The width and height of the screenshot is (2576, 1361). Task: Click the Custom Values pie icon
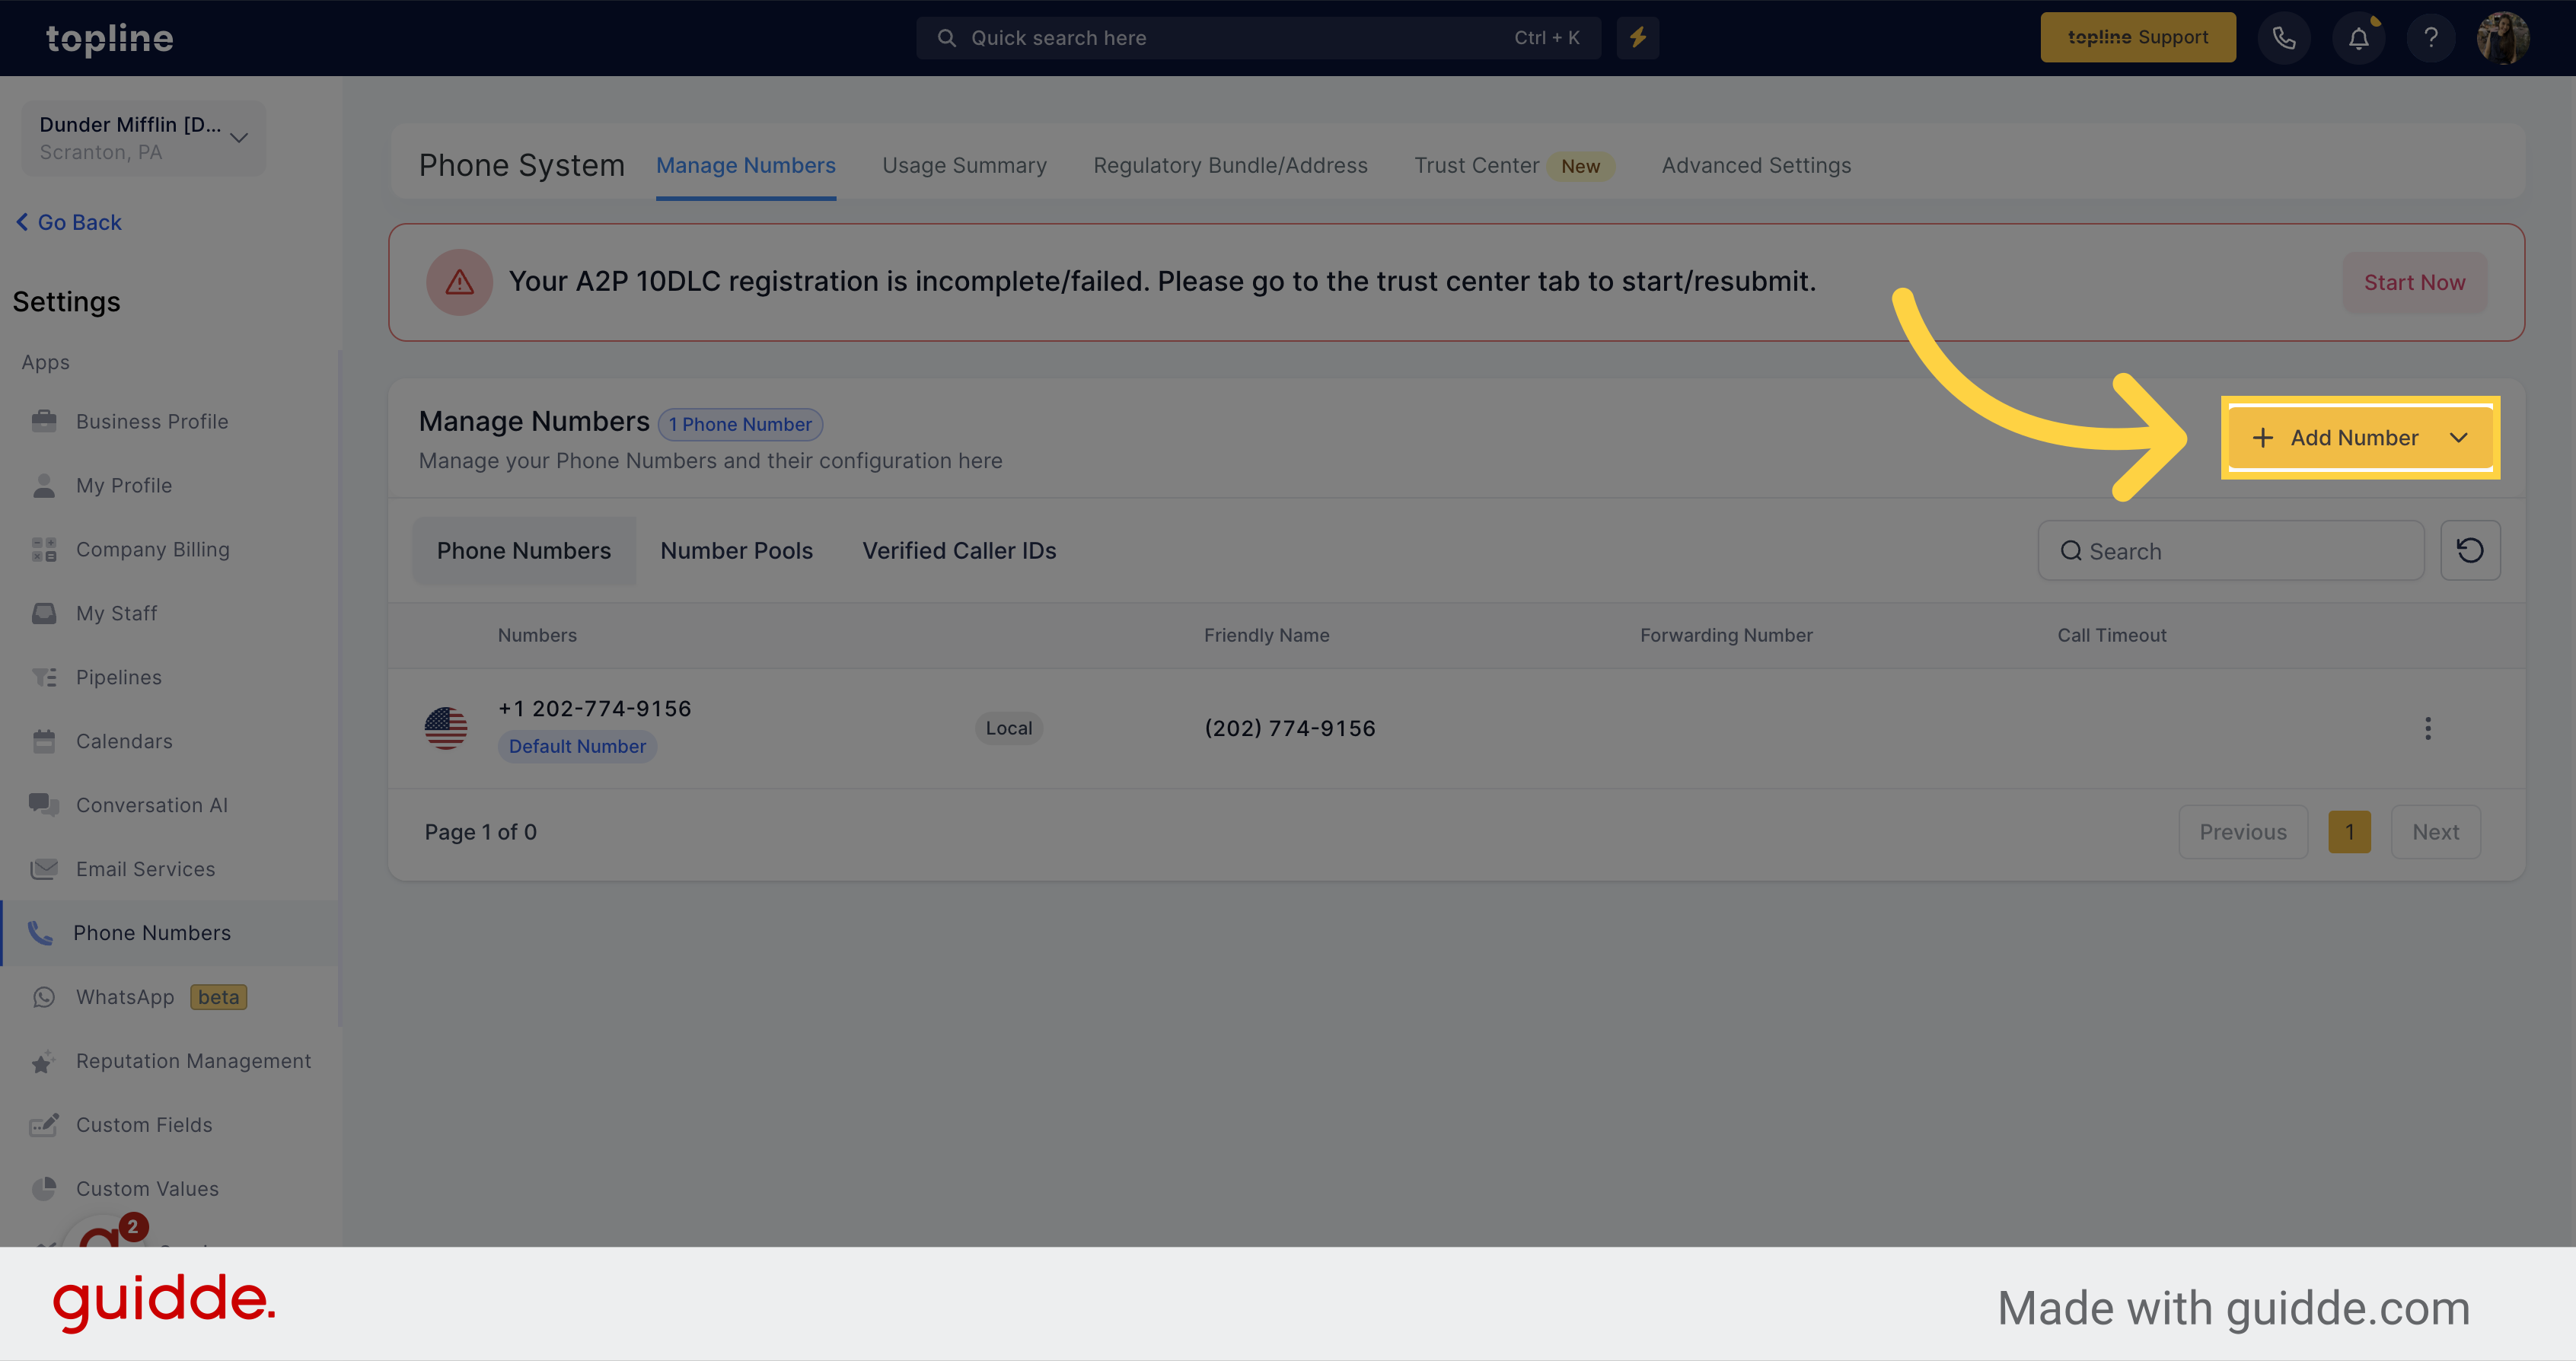44,1189
